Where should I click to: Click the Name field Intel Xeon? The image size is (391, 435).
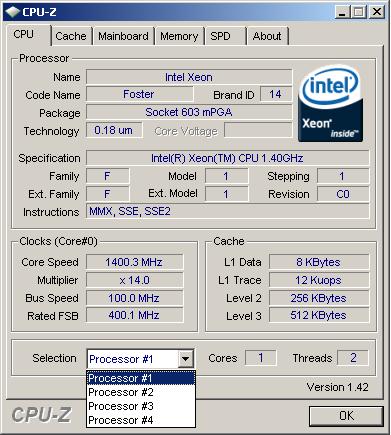point(189,77)
